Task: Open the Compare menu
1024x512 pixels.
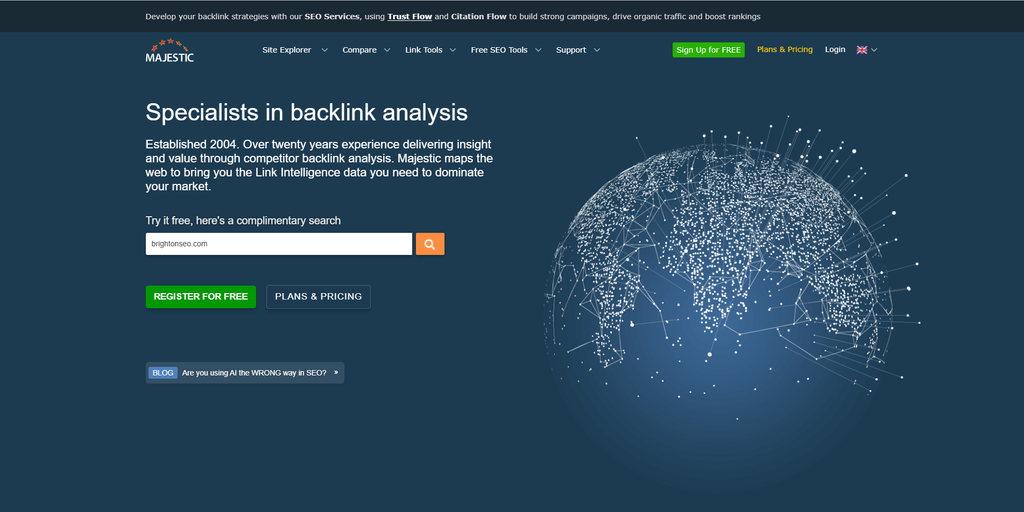Action: 359,50
